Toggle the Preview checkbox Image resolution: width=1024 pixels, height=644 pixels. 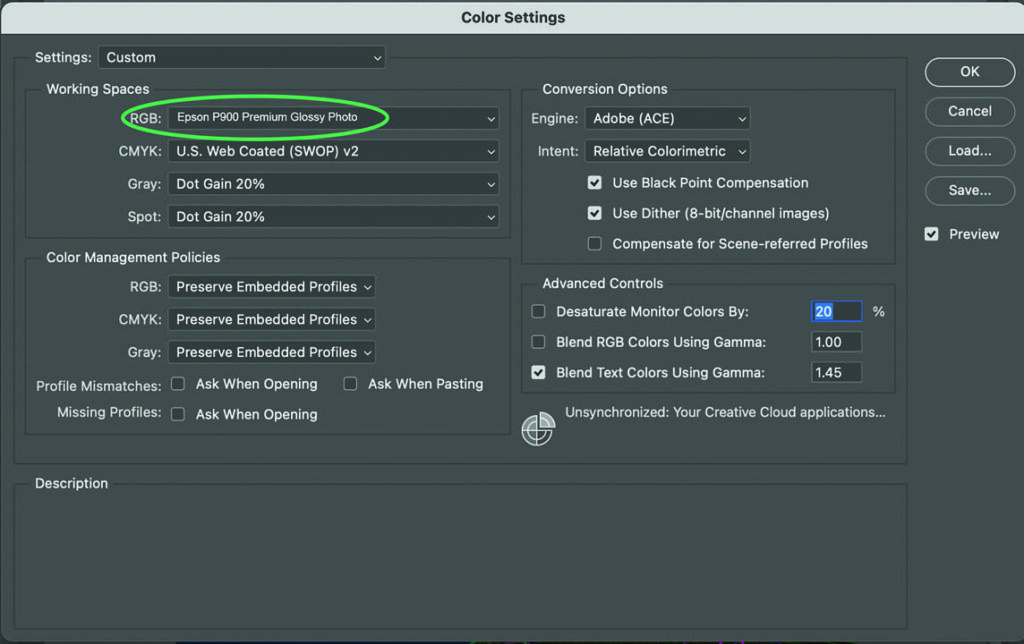coord(932,234)
